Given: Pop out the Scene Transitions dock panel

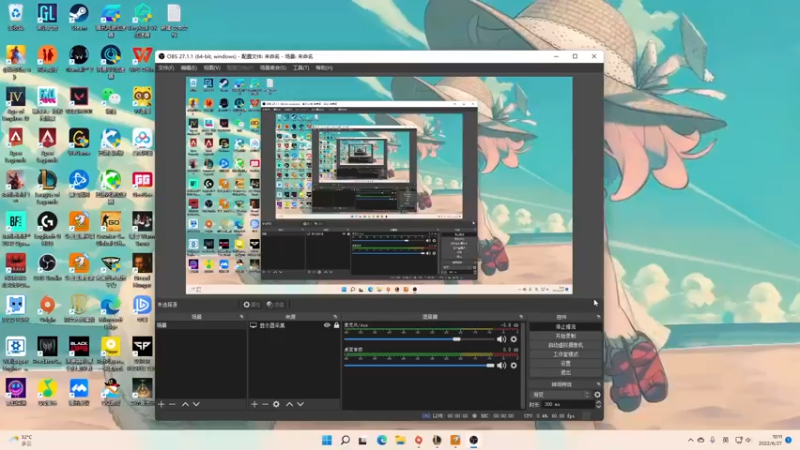Looking at the screenshot, I should (598, 384).
